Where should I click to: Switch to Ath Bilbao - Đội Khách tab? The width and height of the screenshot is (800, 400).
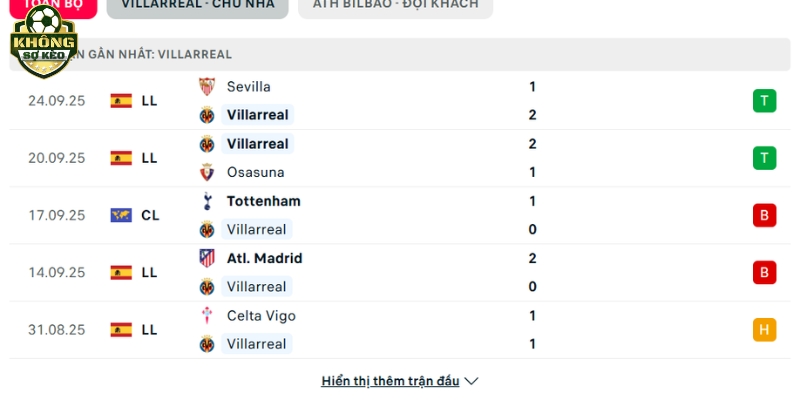395,7
